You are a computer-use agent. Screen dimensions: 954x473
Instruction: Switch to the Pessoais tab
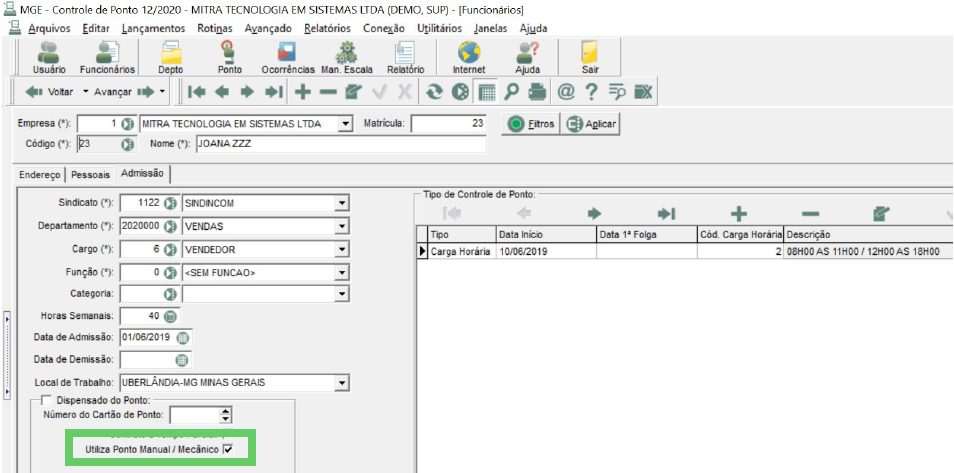coord(91,175)
